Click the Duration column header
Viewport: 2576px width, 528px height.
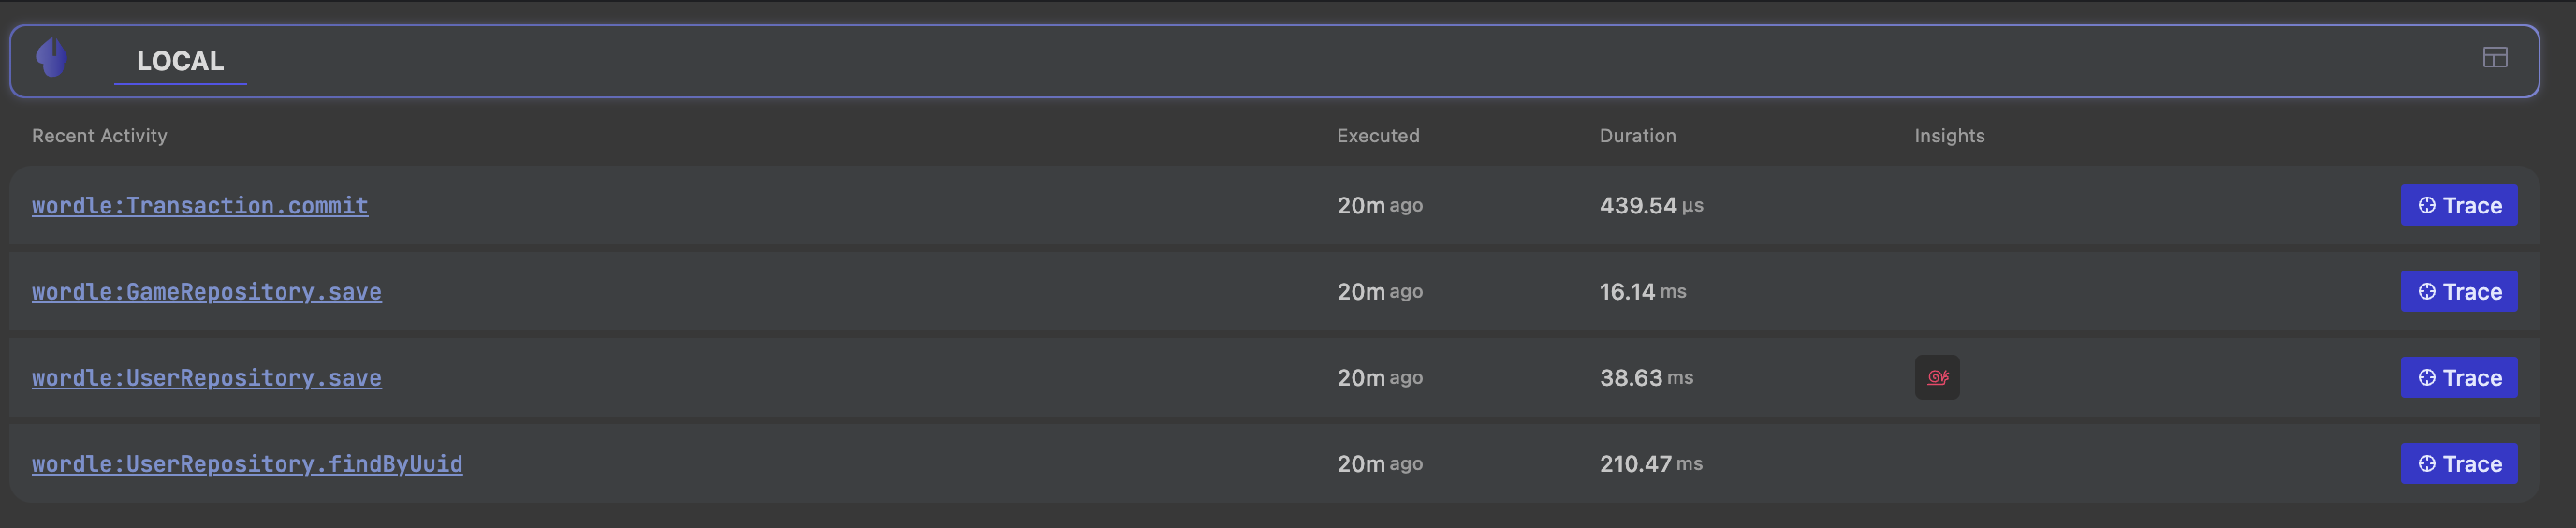coord(1637,136)
